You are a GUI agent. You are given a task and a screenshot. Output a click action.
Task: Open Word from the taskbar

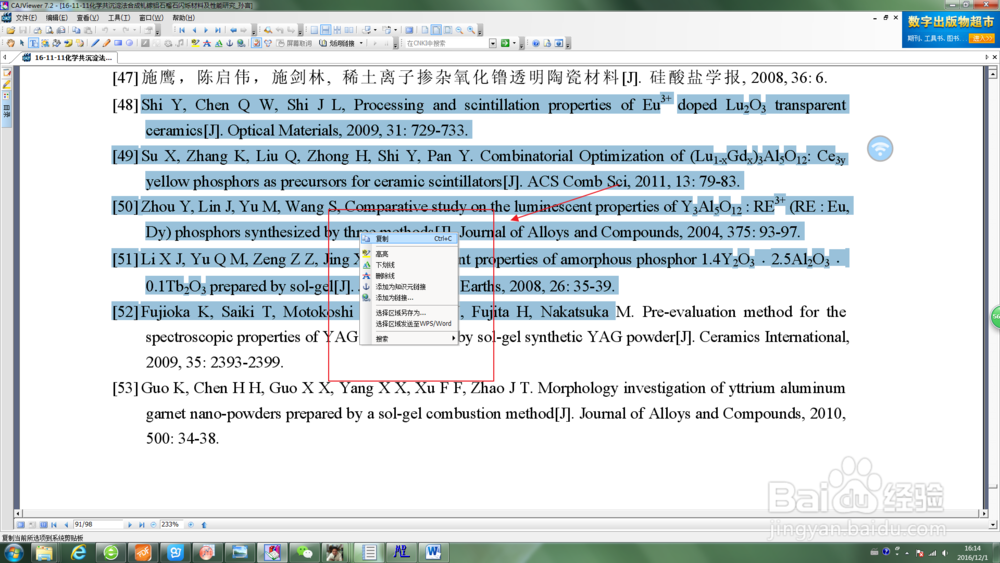pyautogui.click(x=434, y=552)
